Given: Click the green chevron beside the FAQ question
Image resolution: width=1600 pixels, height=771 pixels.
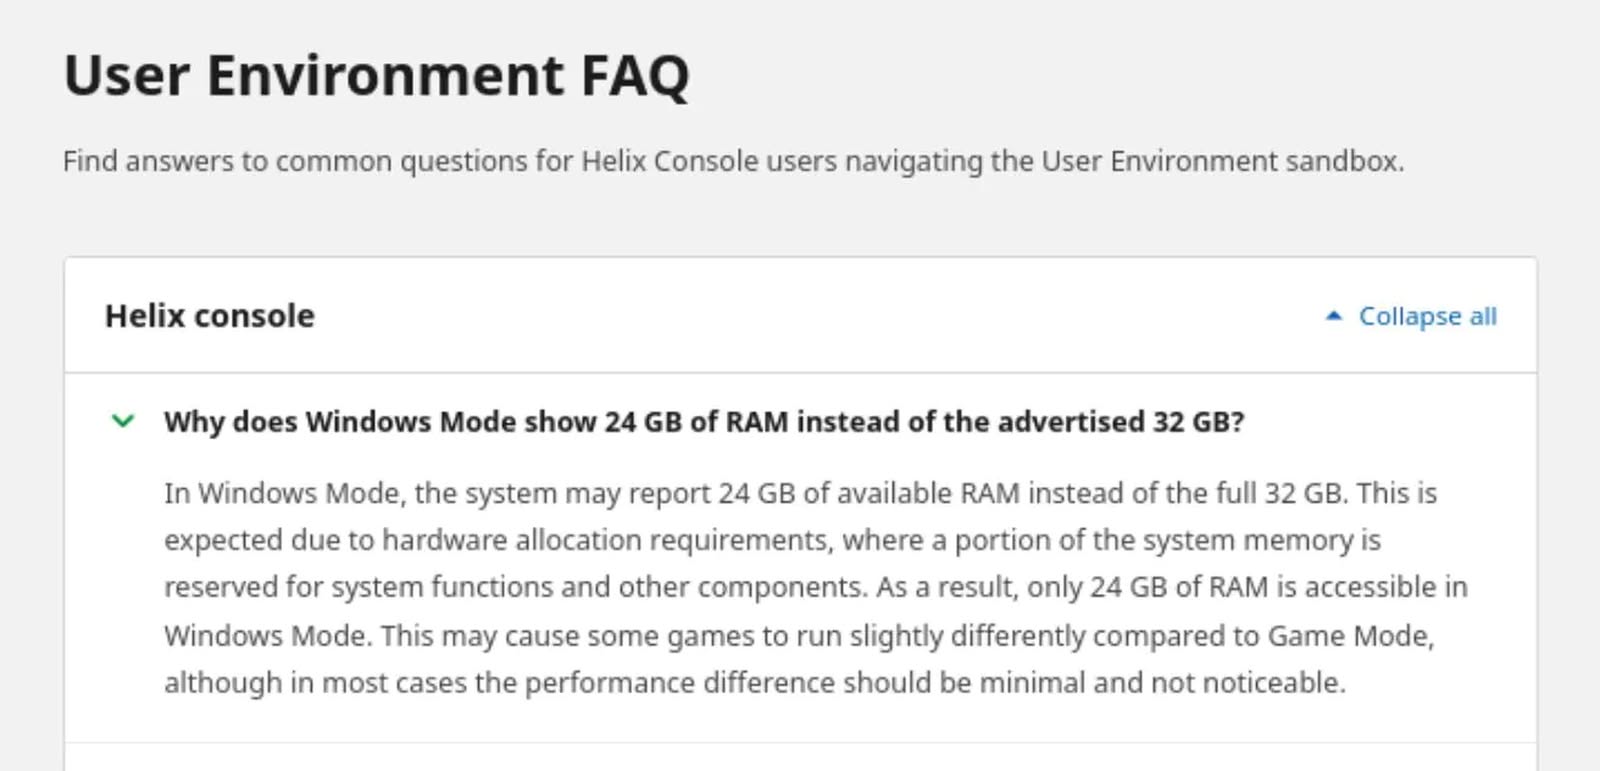Looking at the screenshot, I should [x=126, y=422].
